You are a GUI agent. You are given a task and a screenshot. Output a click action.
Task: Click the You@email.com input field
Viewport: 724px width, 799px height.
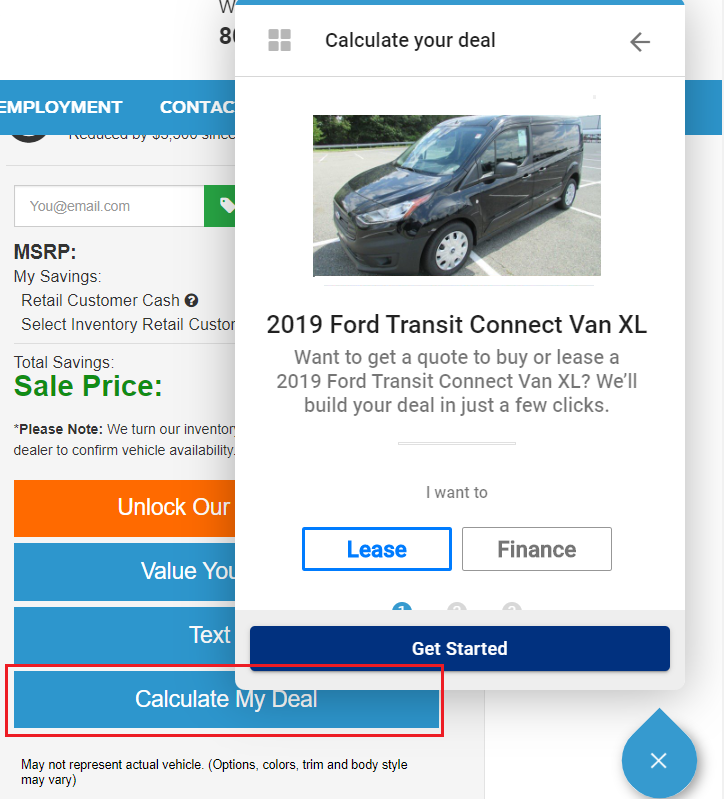point(109,206)
